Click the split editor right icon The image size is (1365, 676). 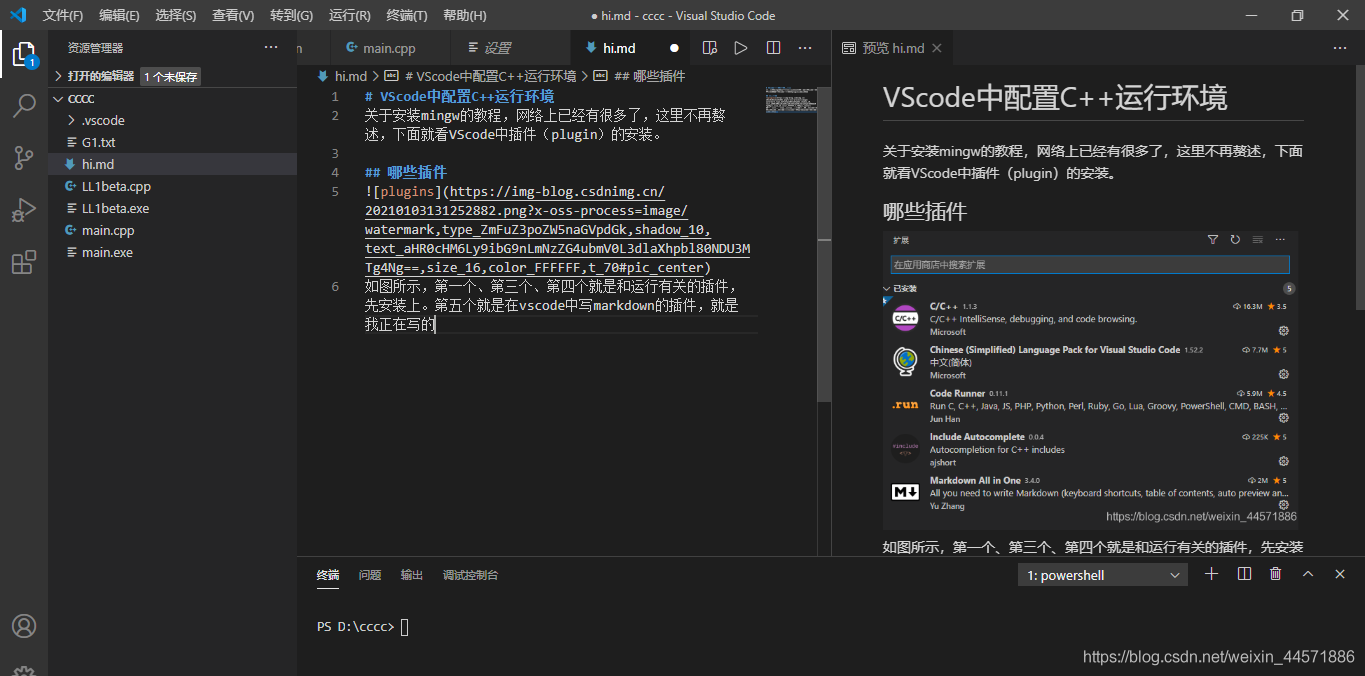tap(773, 48)
